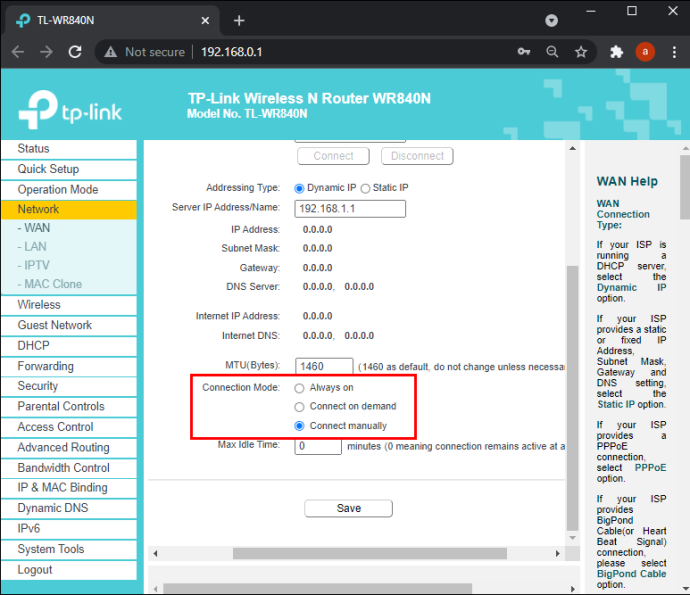Reload the router page

point(75,52)
